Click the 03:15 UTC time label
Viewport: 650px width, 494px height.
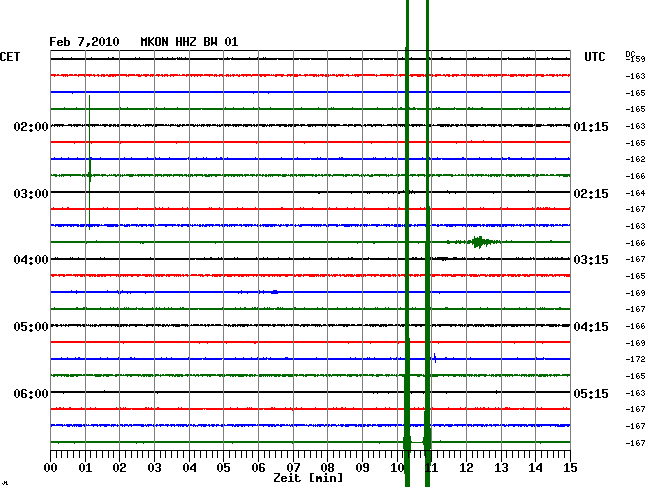coord(591,260)
